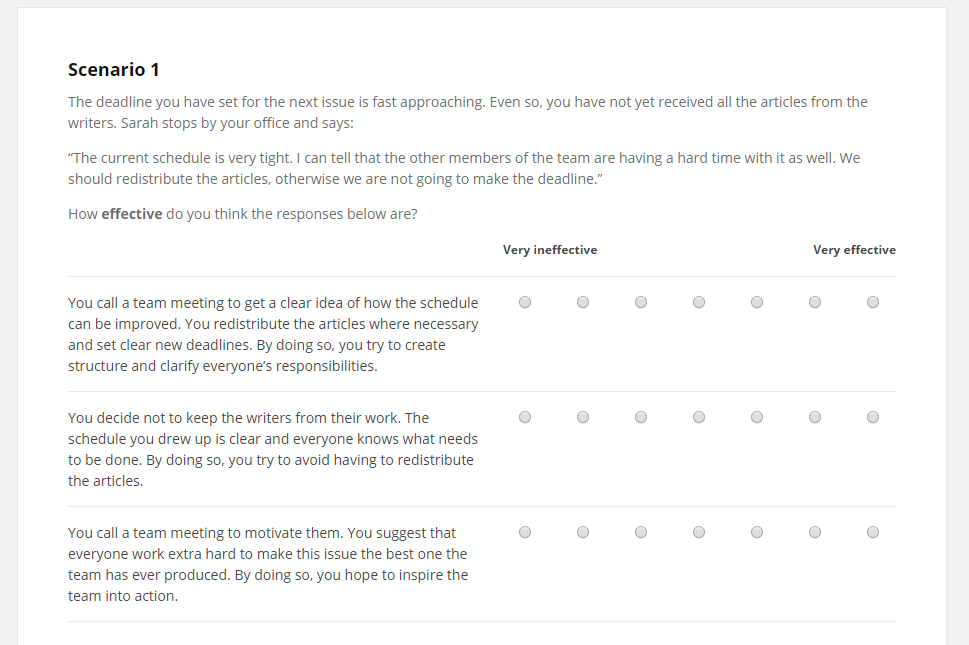Select the middle rating for the redistribute-articles response
The image size is (969, 645).
[x=699, y=302]
